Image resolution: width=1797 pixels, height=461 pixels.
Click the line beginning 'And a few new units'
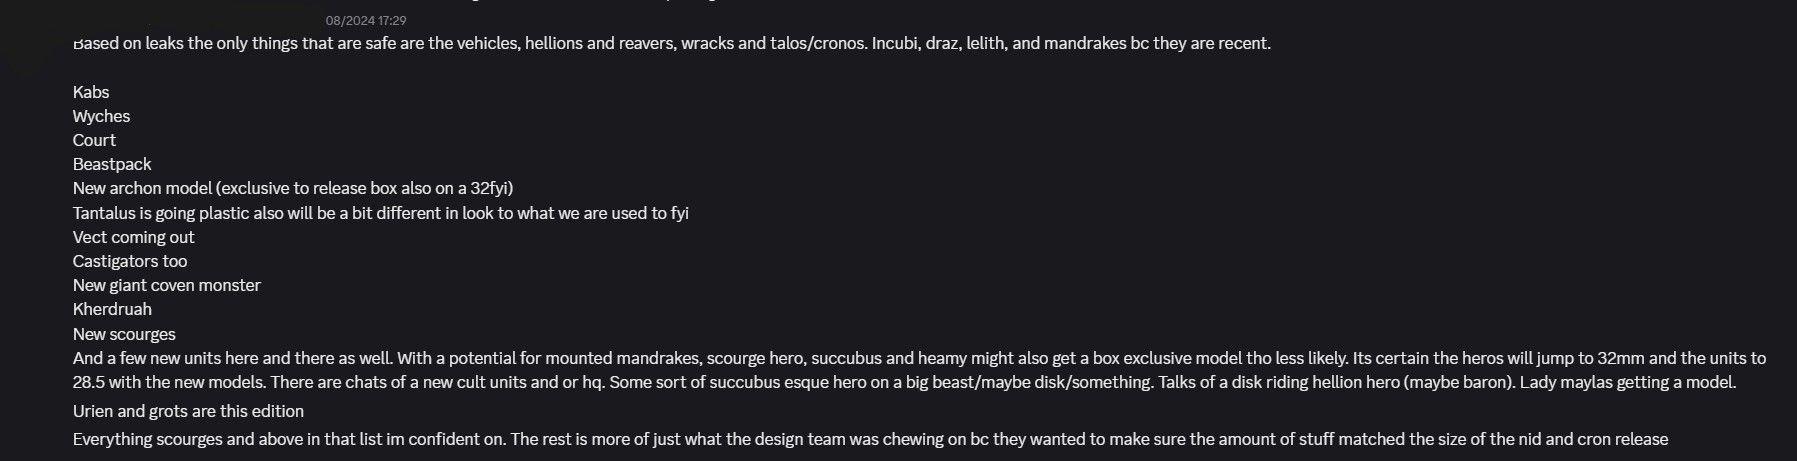coord(920,358)
